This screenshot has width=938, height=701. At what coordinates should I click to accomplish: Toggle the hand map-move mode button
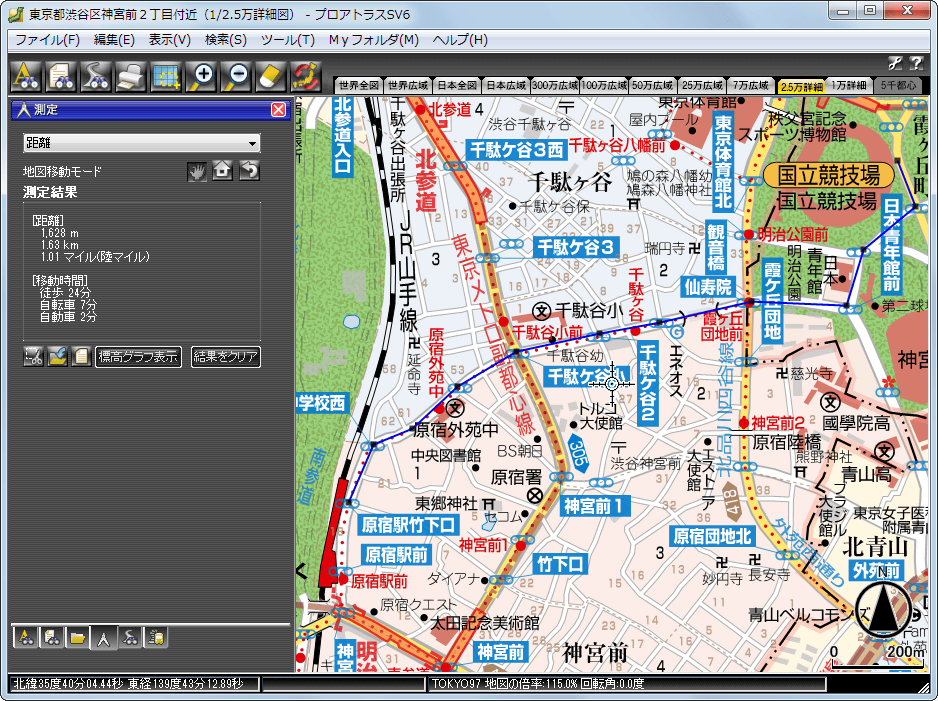[x=197, y=171]
